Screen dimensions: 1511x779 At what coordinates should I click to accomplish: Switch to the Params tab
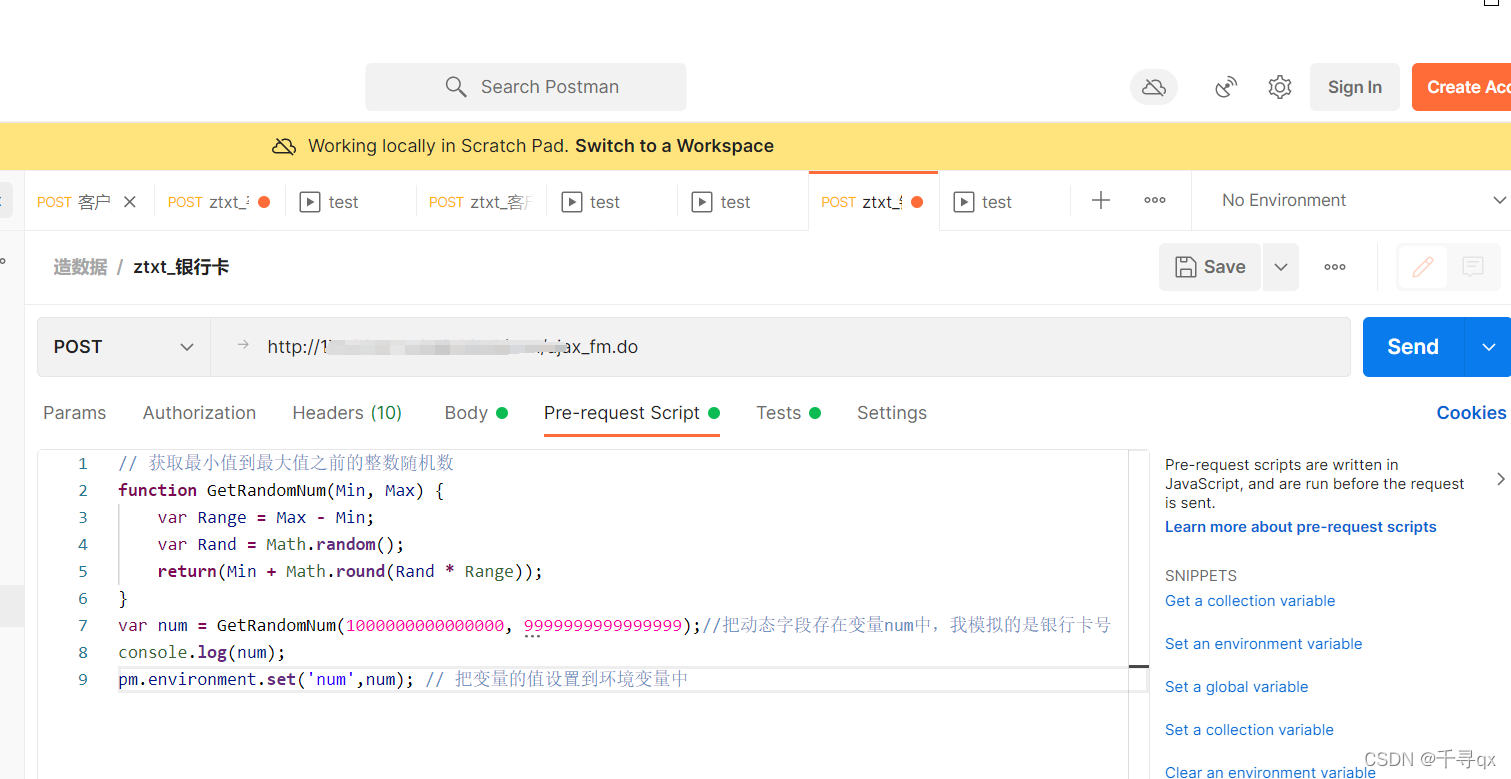(74, 413)
